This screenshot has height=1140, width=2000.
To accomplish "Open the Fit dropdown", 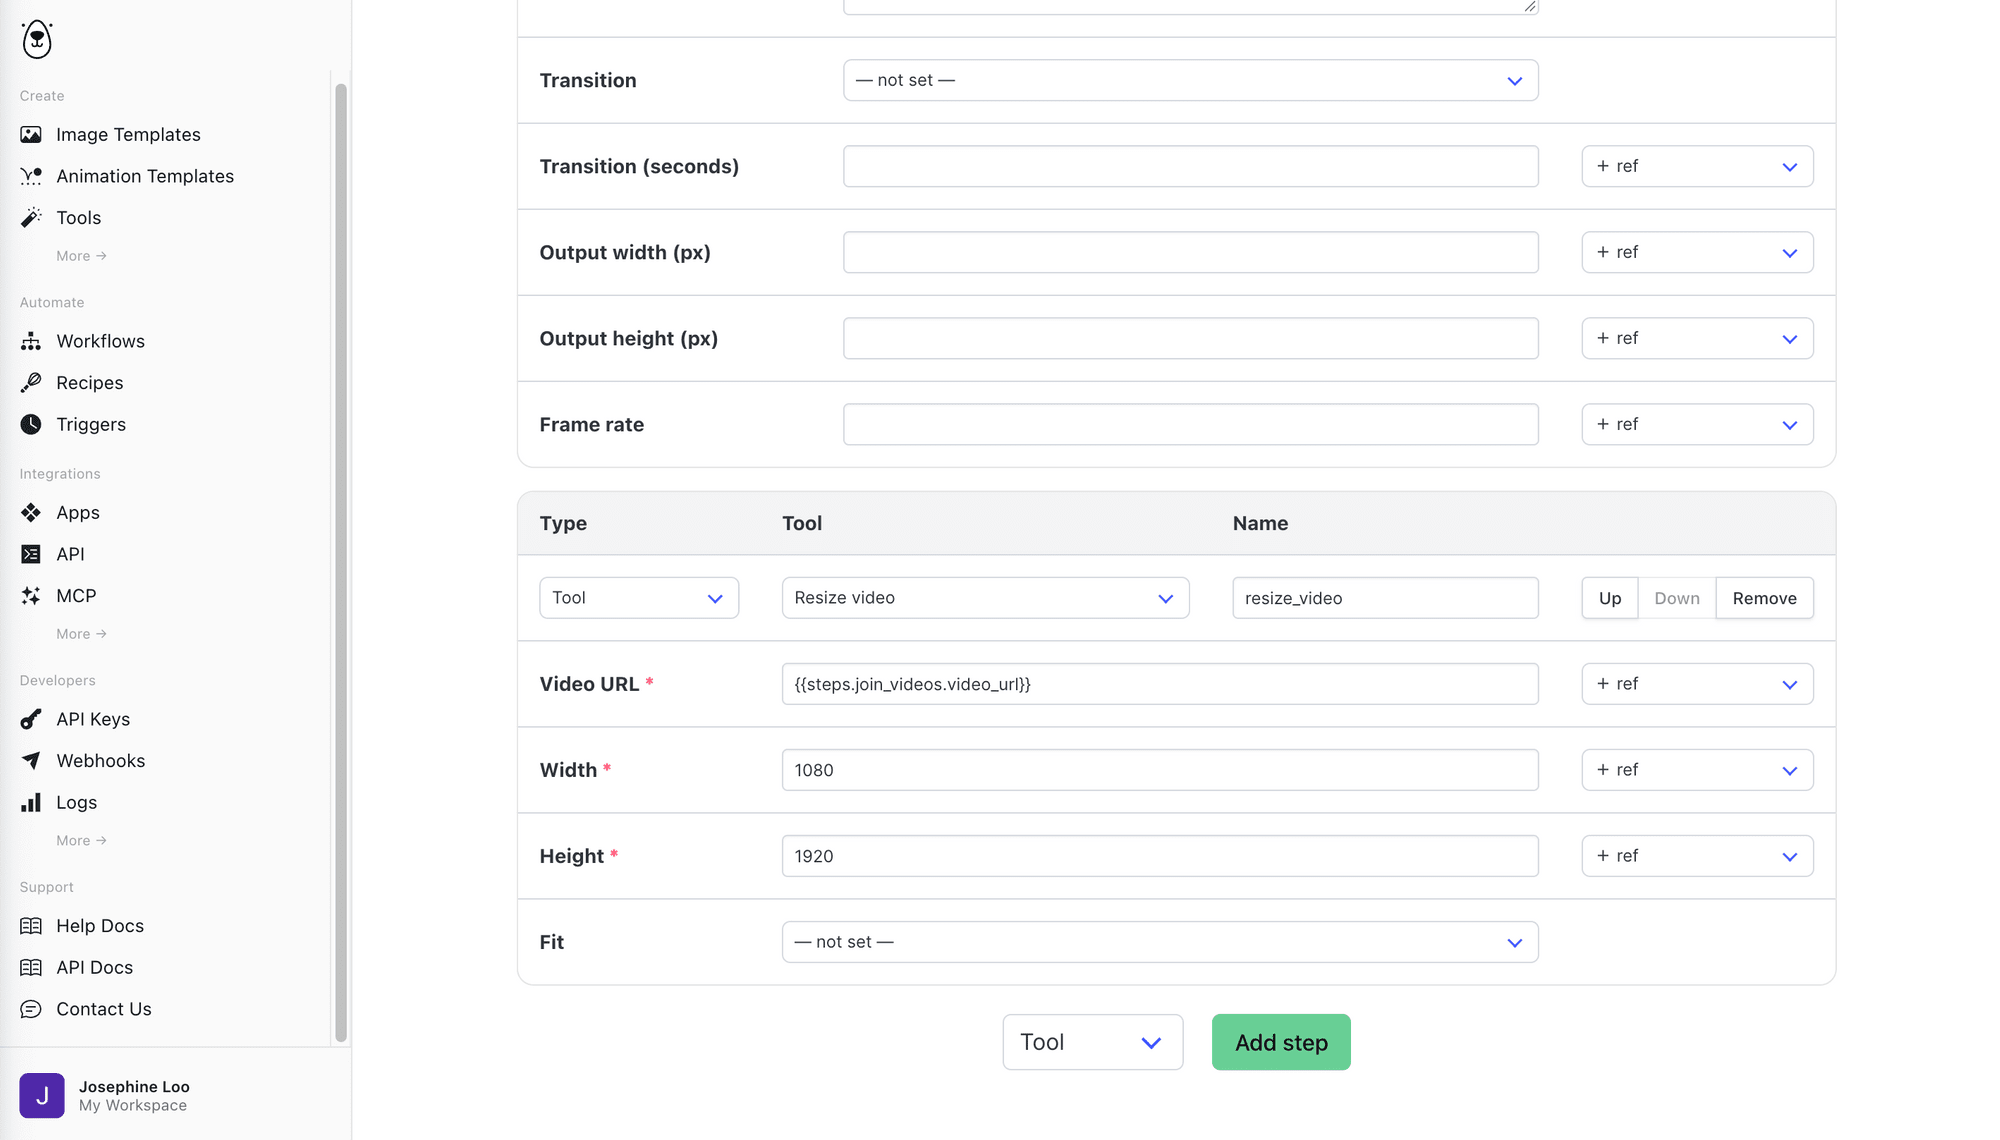I will pyautogui.click(x=1160, y=942).
